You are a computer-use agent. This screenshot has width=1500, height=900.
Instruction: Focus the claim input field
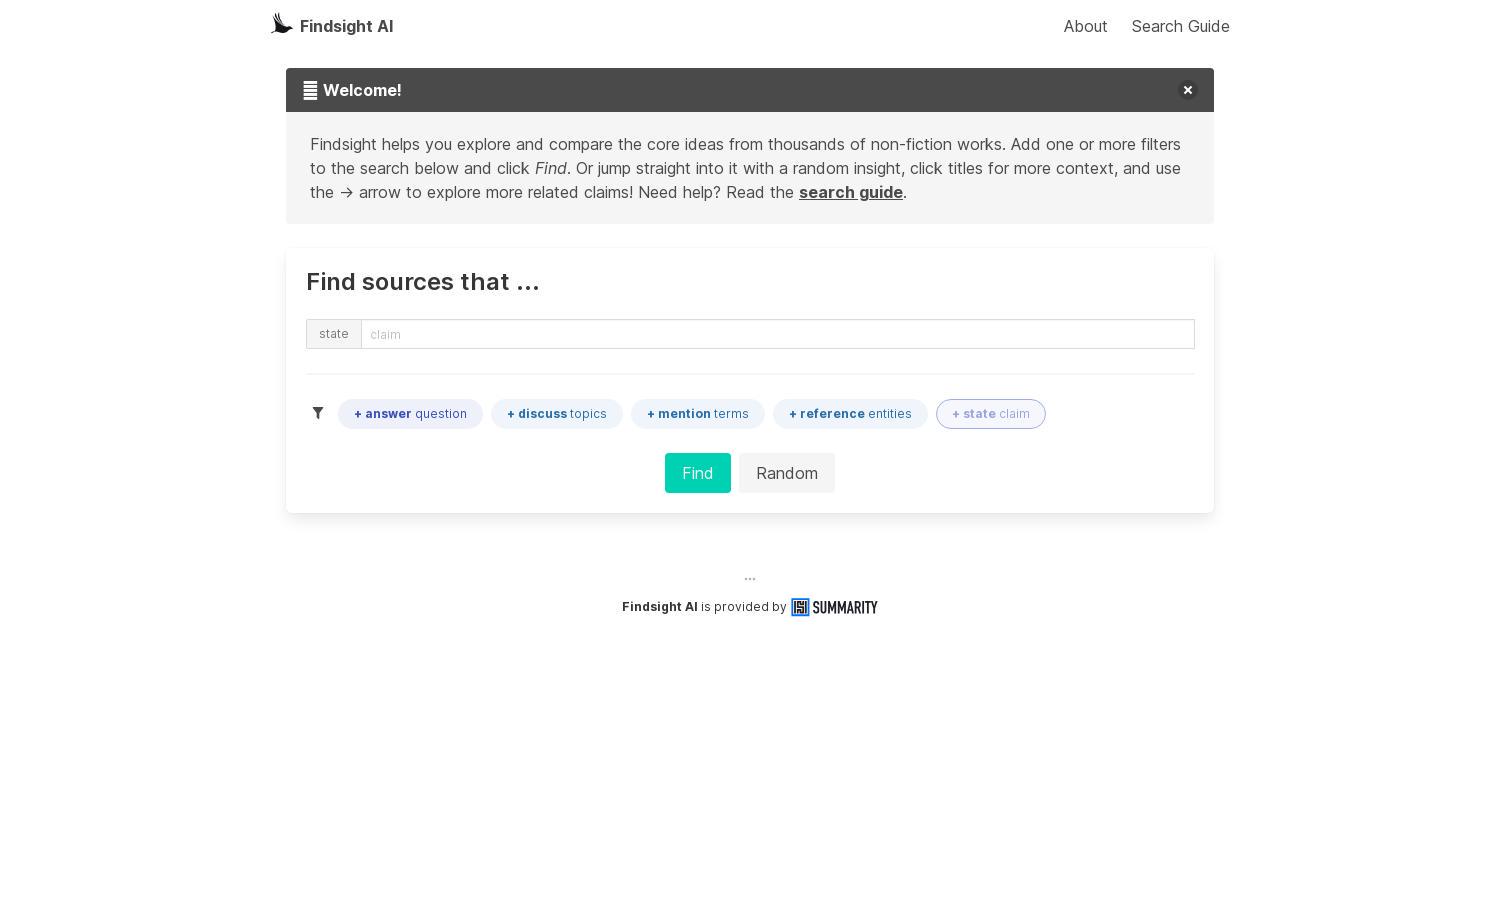(777, 334)
